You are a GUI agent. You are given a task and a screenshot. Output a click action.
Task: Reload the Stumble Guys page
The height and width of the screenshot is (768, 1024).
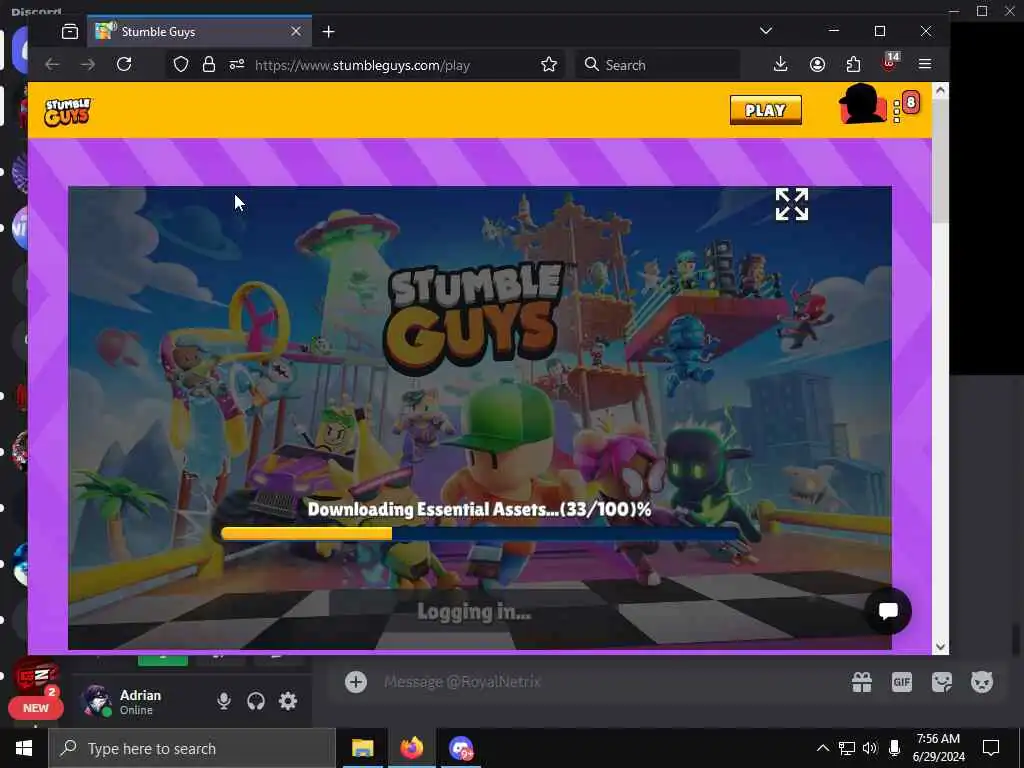(x=124, y=64)
